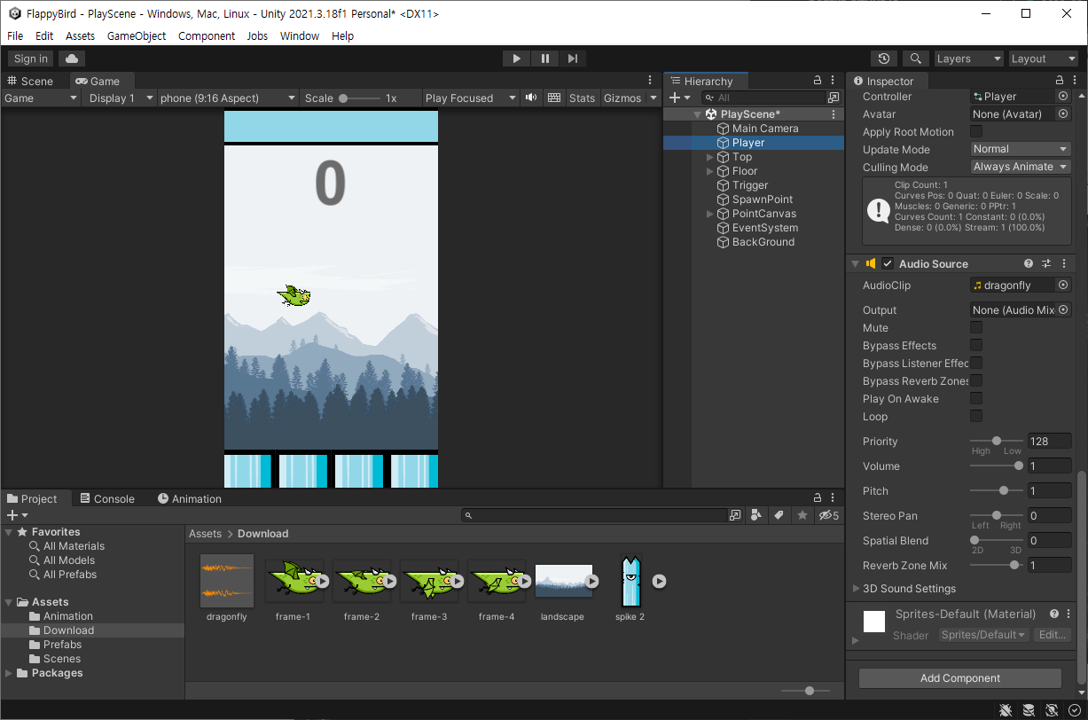Open the Game view kebab menu

[649, 80]
